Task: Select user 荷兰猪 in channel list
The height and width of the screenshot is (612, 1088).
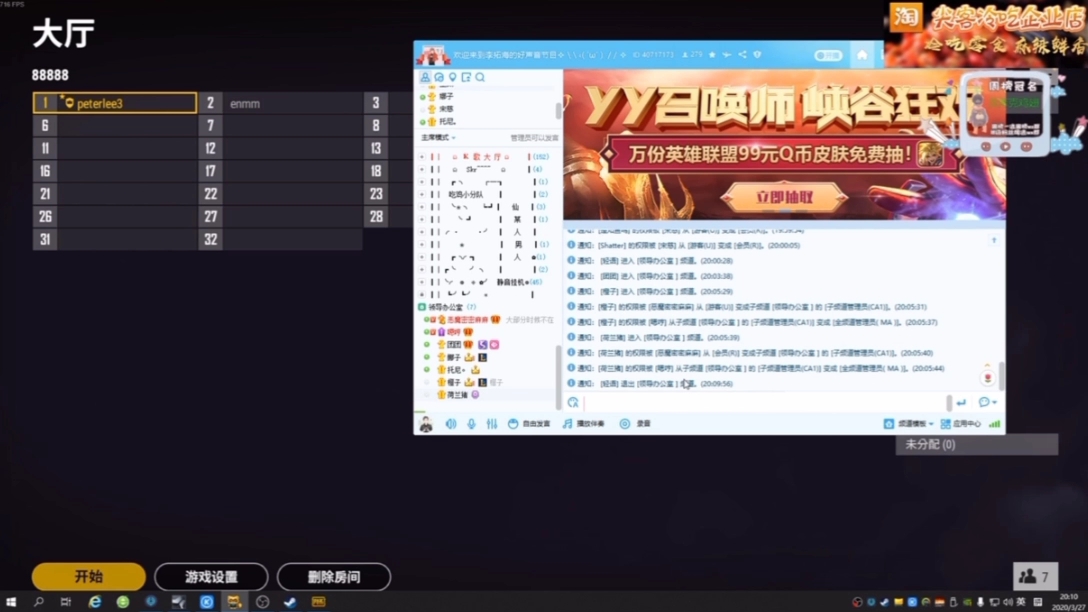Action: tap(457, 395)
